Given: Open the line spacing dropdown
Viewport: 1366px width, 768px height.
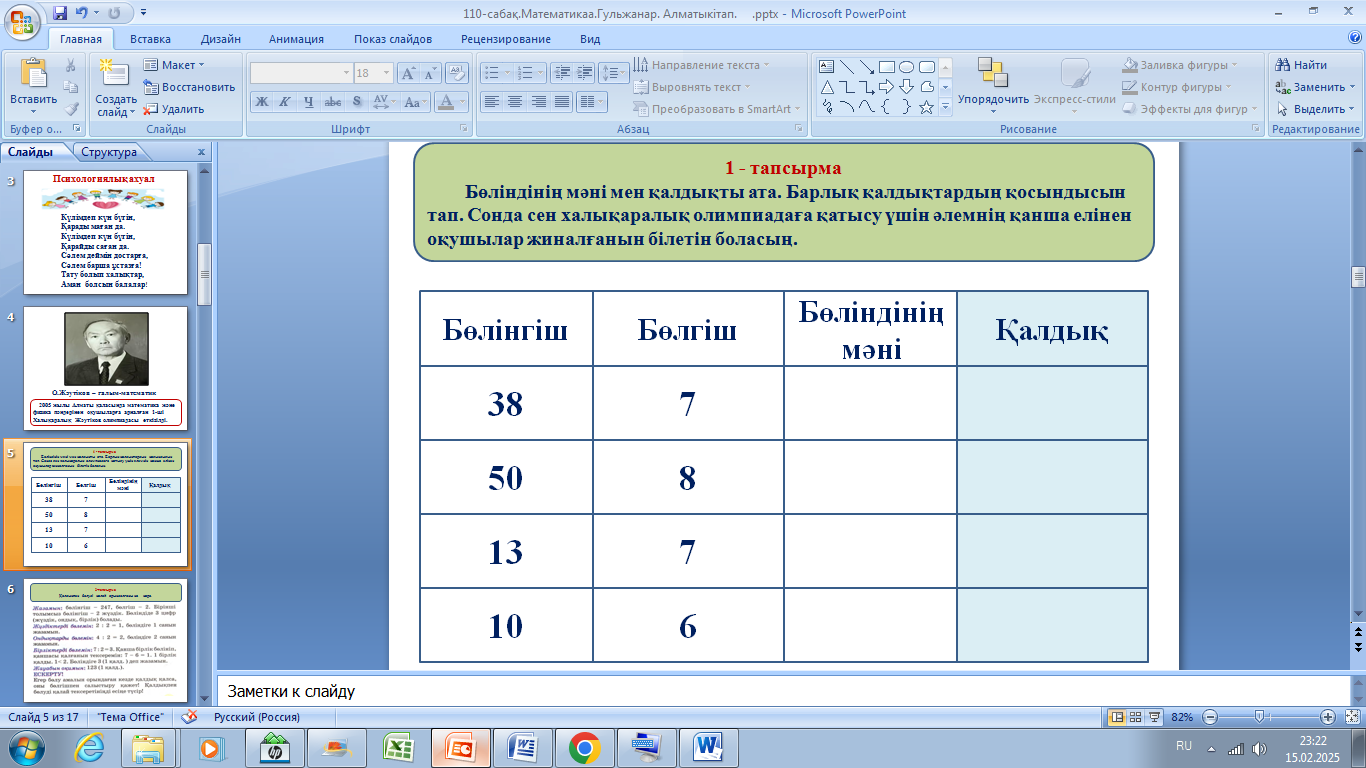Looking at the screenshot, I should 616,73.
